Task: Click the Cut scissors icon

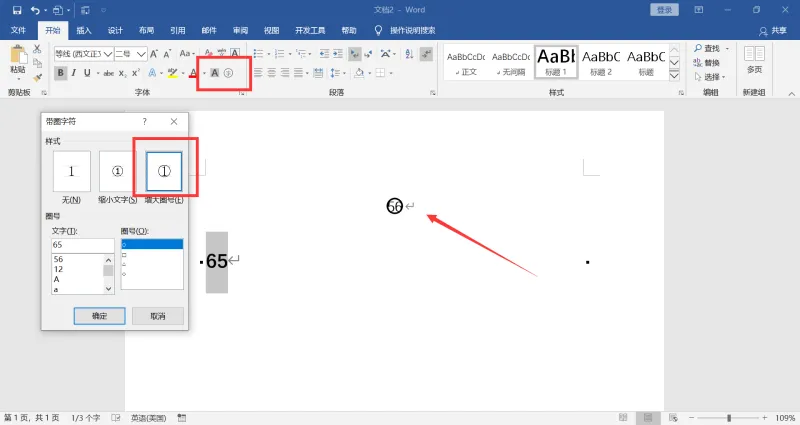Action: [x=37, y=49]
